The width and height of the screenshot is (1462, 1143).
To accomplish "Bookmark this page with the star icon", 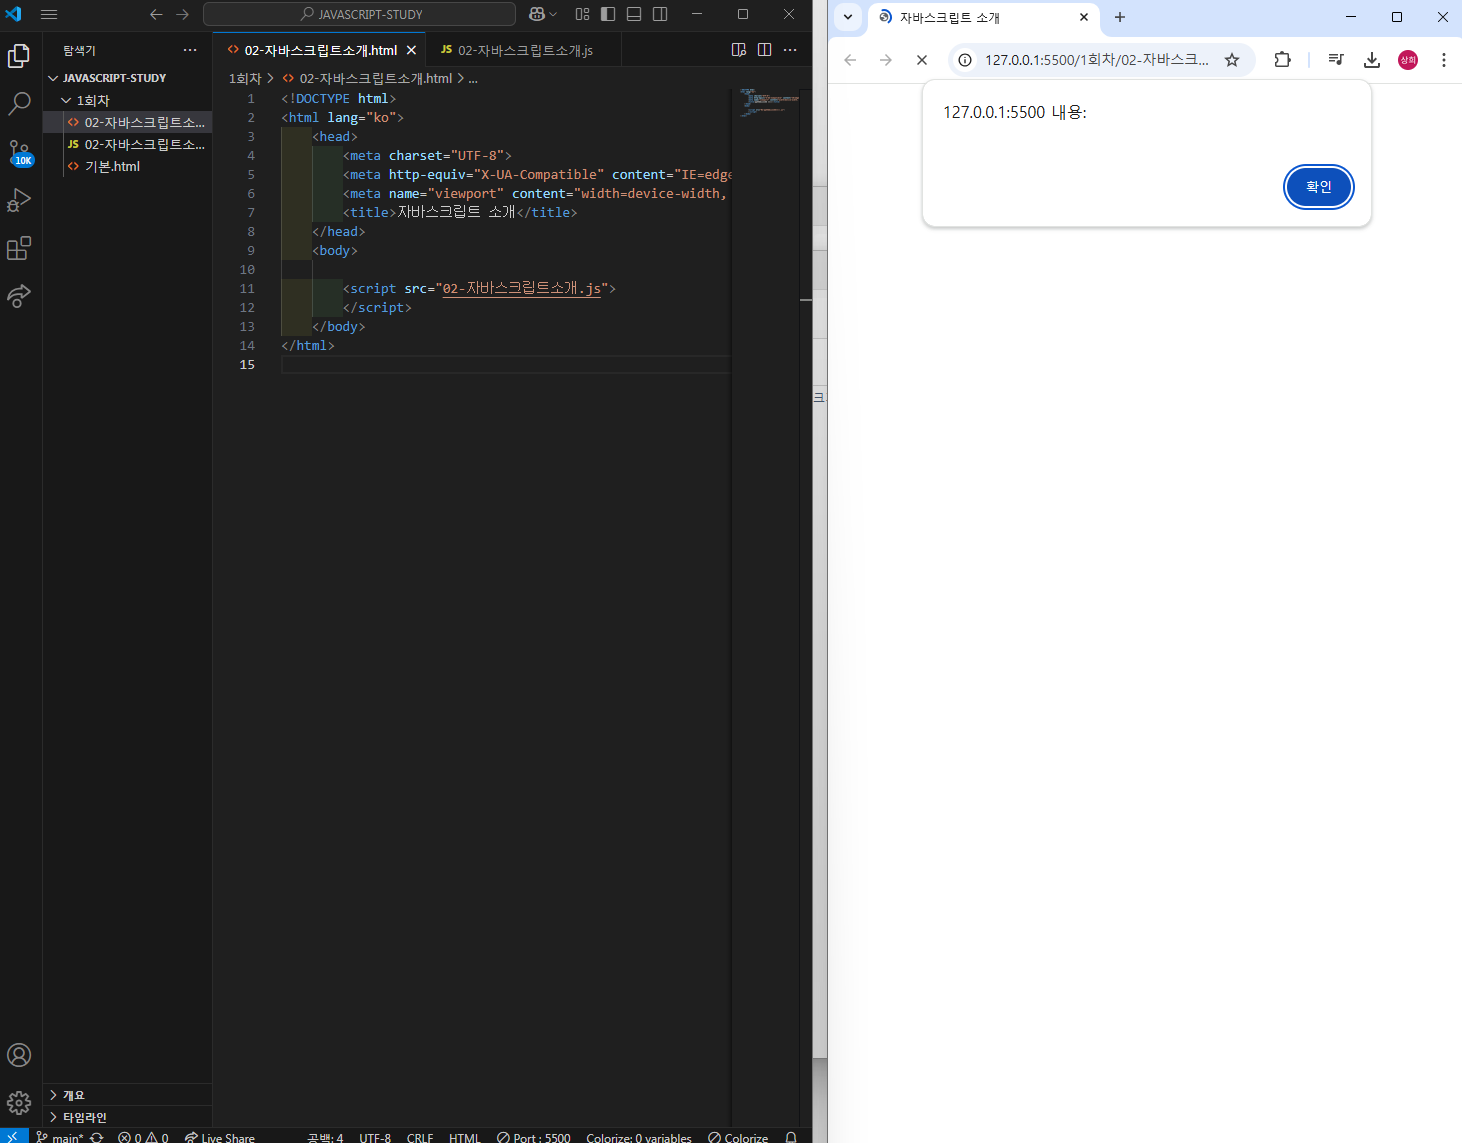I will [1232, 60].
